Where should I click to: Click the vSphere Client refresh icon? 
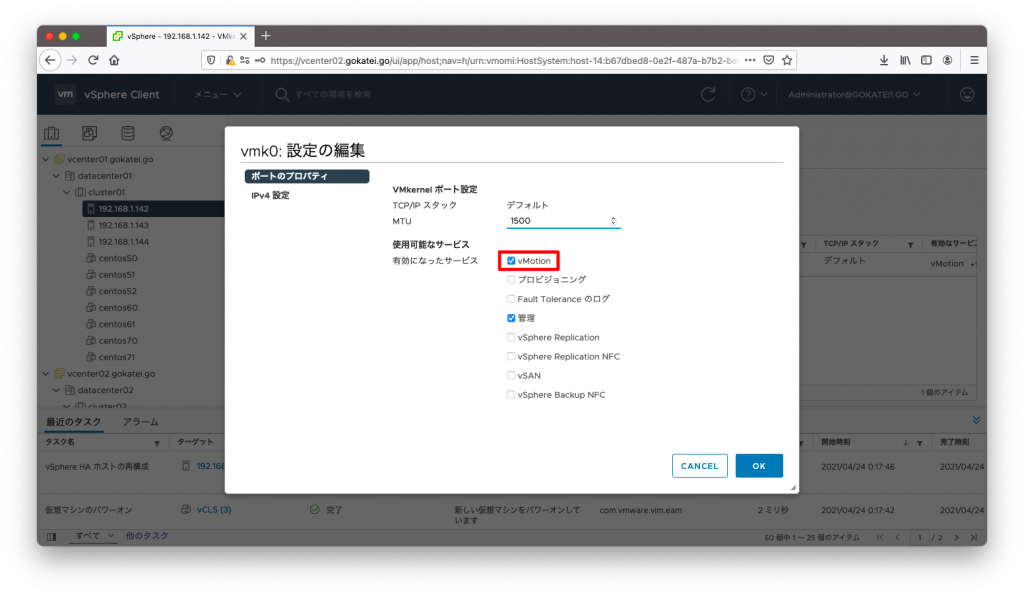tap(708, 94)
